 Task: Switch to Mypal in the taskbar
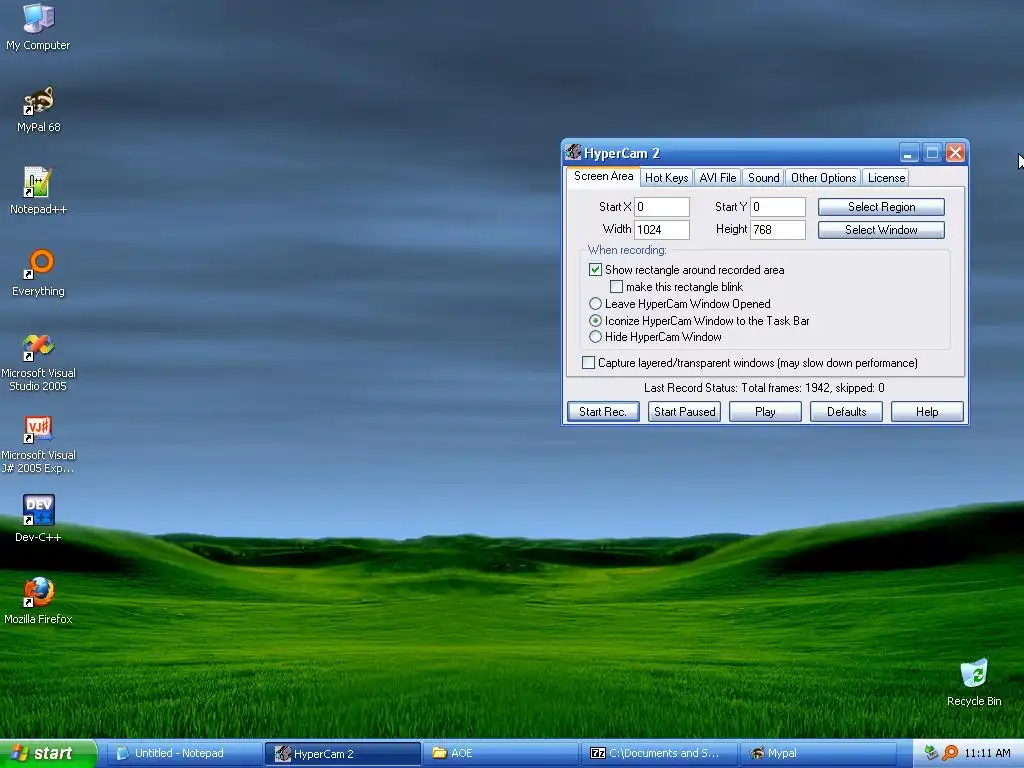coord(818,753)
